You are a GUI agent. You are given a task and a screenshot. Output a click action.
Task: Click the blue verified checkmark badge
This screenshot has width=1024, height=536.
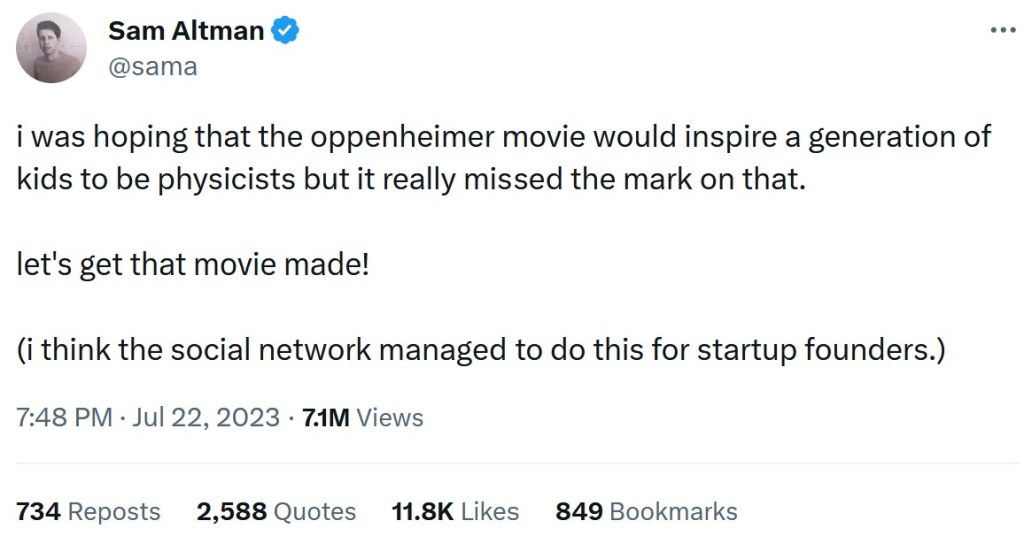(x=286, y=31)
